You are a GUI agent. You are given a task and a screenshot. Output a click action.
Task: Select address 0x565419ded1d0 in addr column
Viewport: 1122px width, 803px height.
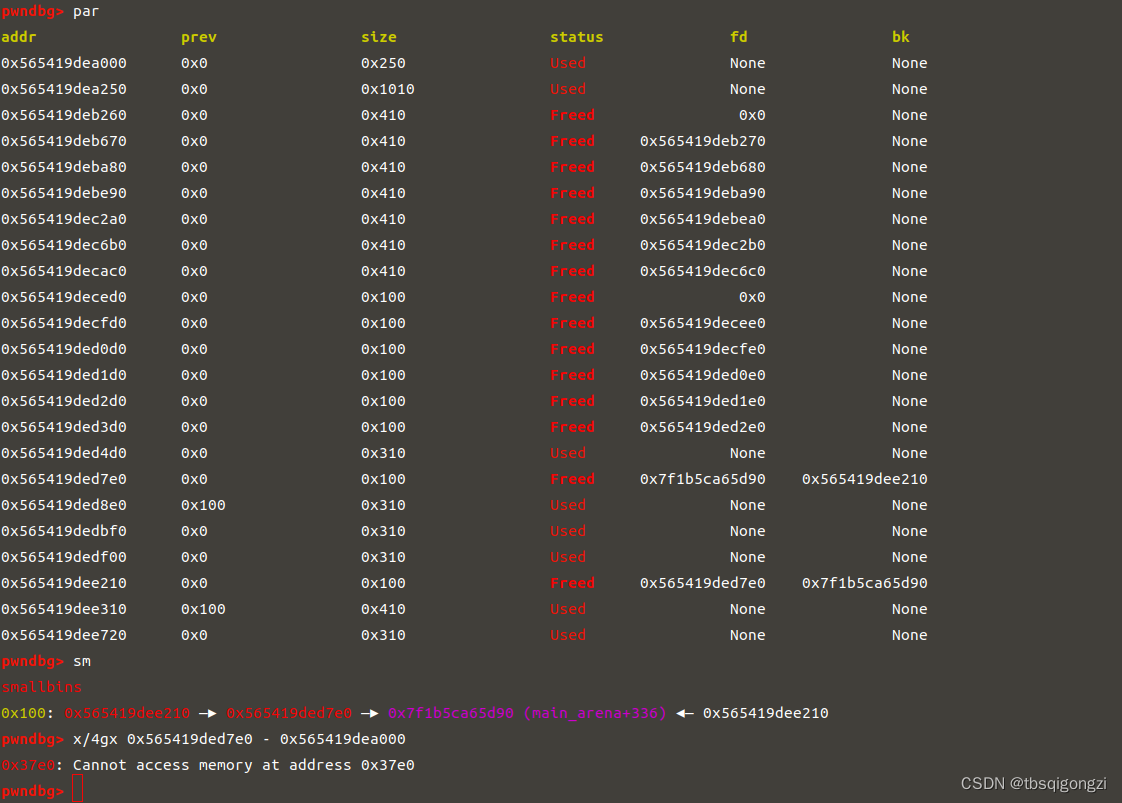coord(64,375)
